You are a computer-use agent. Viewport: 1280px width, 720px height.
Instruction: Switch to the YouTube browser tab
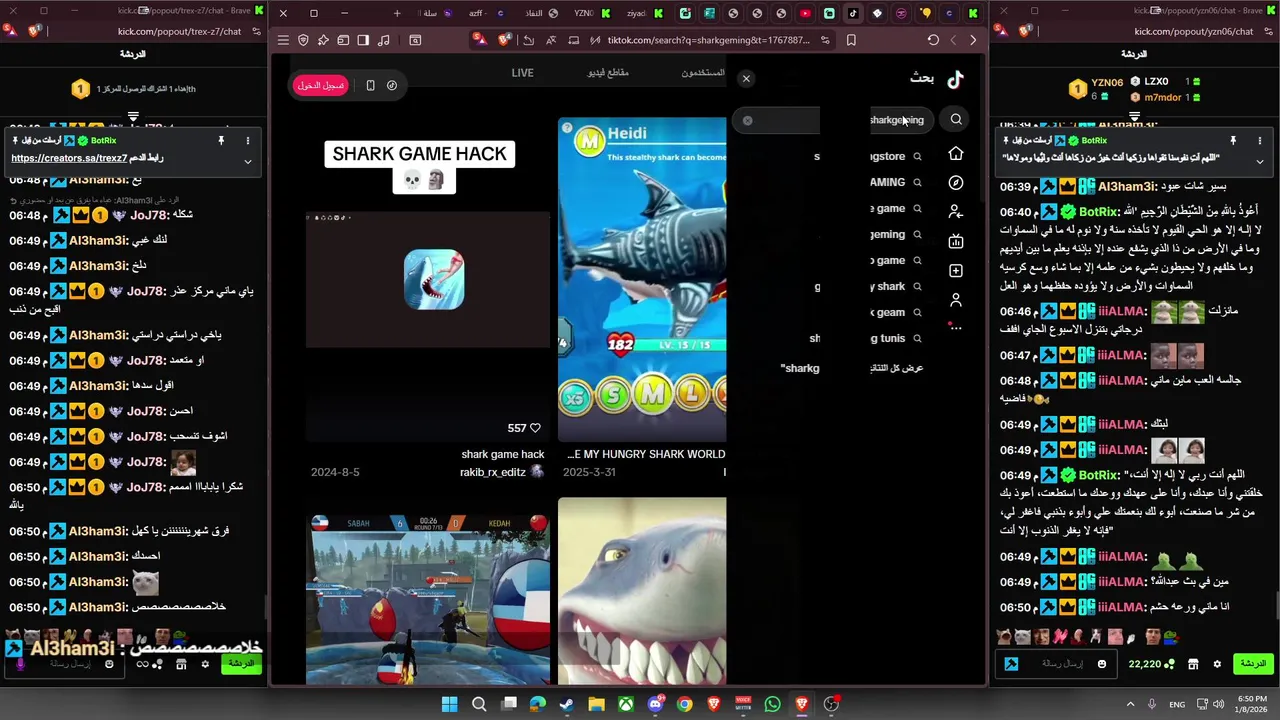805,13
